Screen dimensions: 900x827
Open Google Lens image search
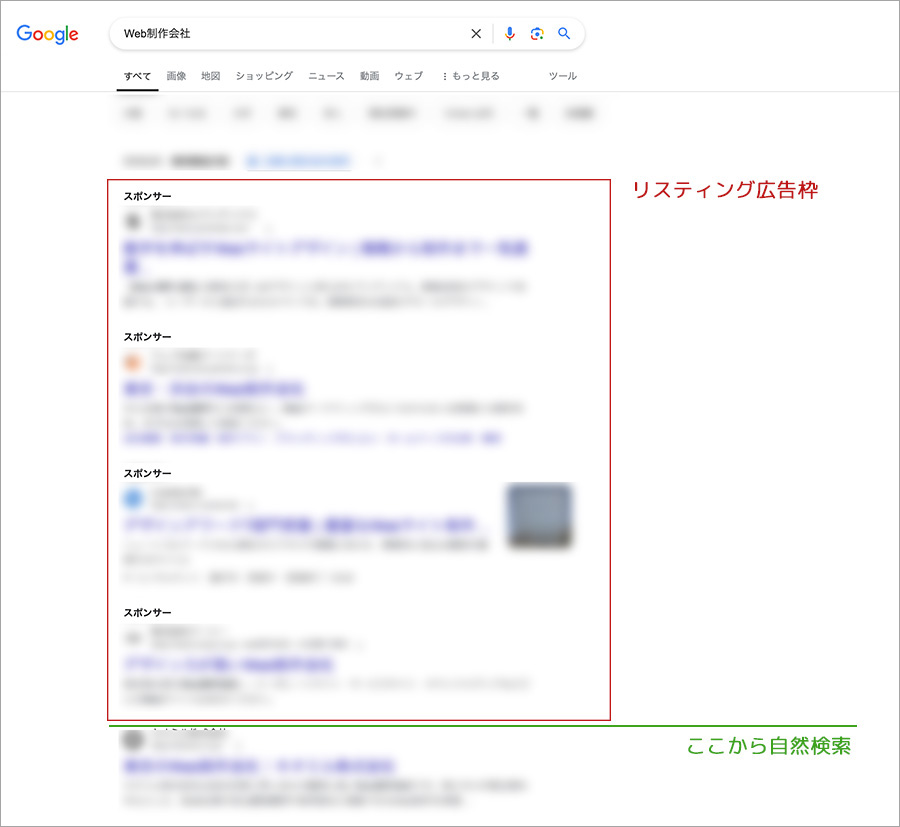[537, 34]
